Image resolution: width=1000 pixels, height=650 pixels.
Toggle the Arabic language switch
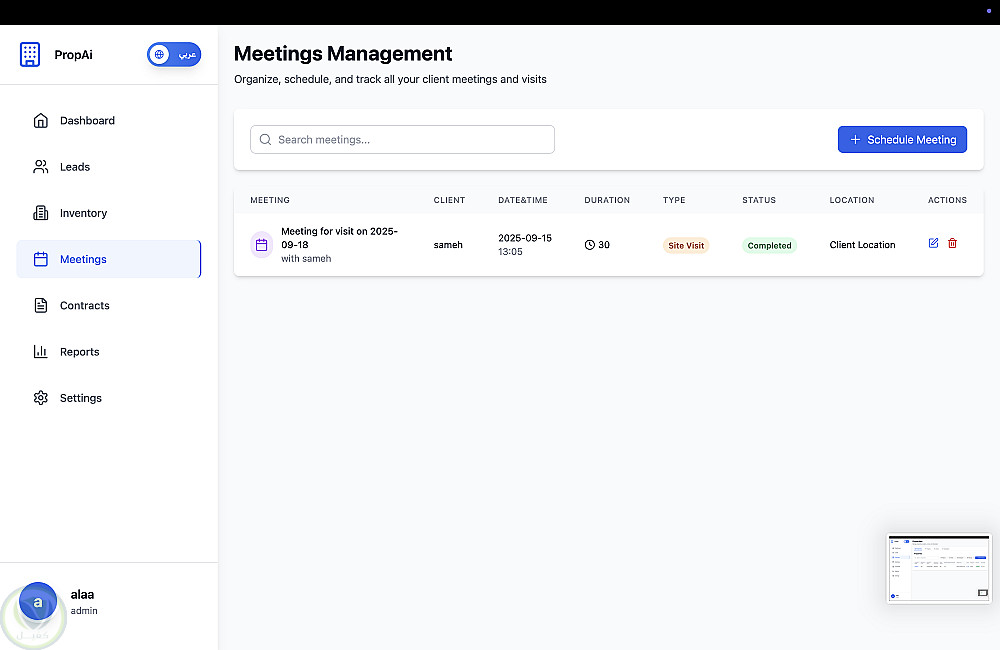click(174, 55)
